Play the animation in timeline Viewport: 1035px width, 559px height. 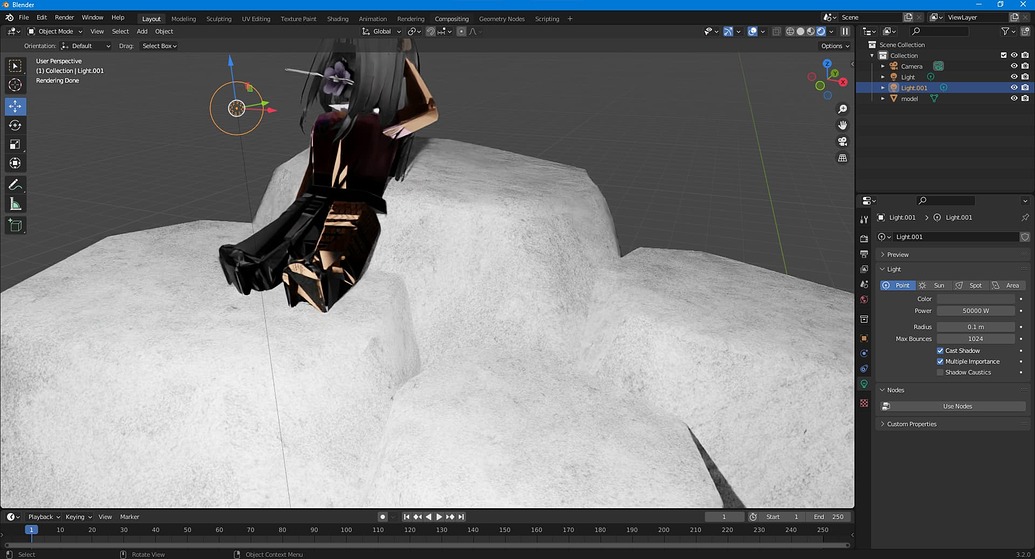click(439, 517)
